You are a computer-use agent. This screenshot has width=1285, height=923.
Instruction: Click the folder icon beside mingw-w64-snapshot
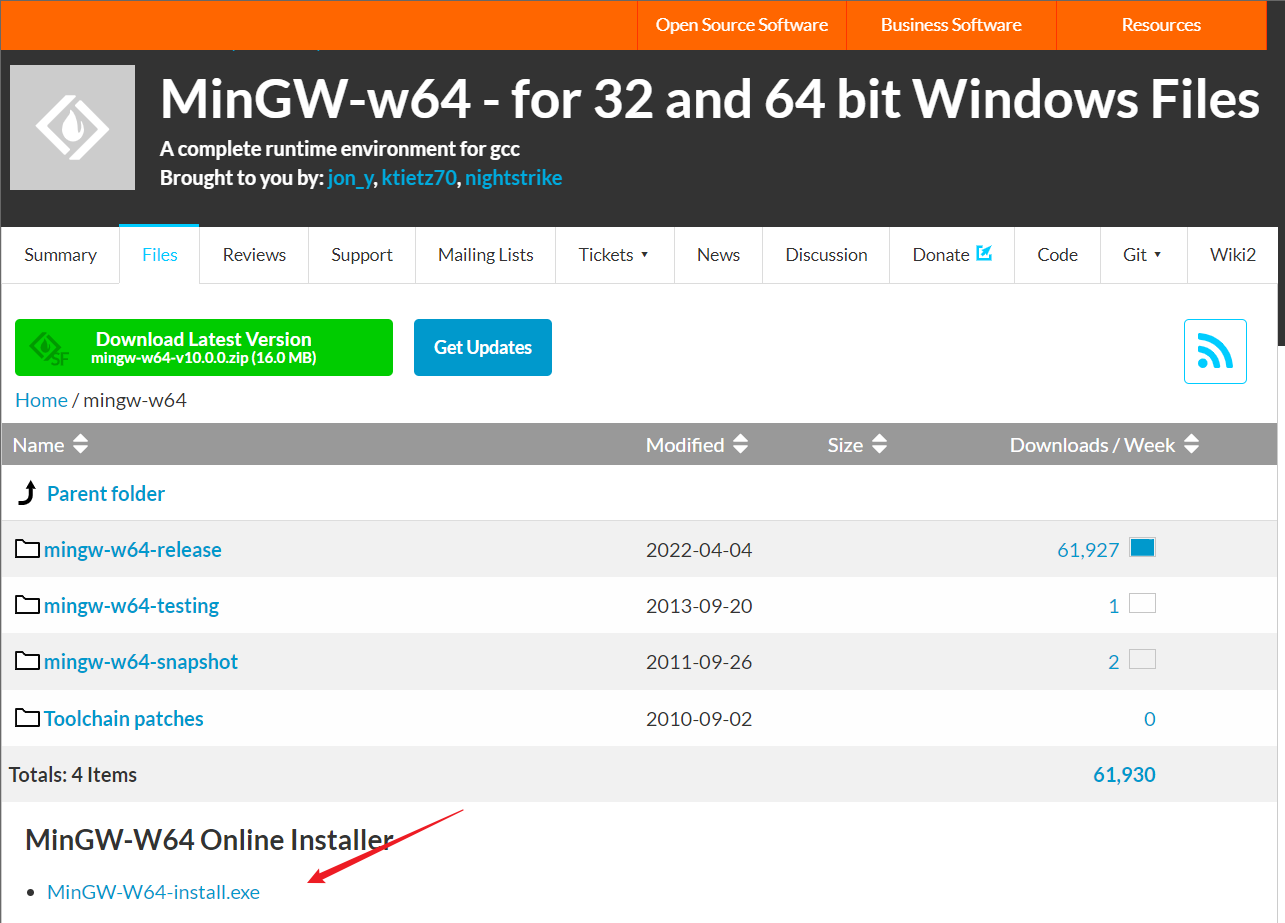[27, 661]
